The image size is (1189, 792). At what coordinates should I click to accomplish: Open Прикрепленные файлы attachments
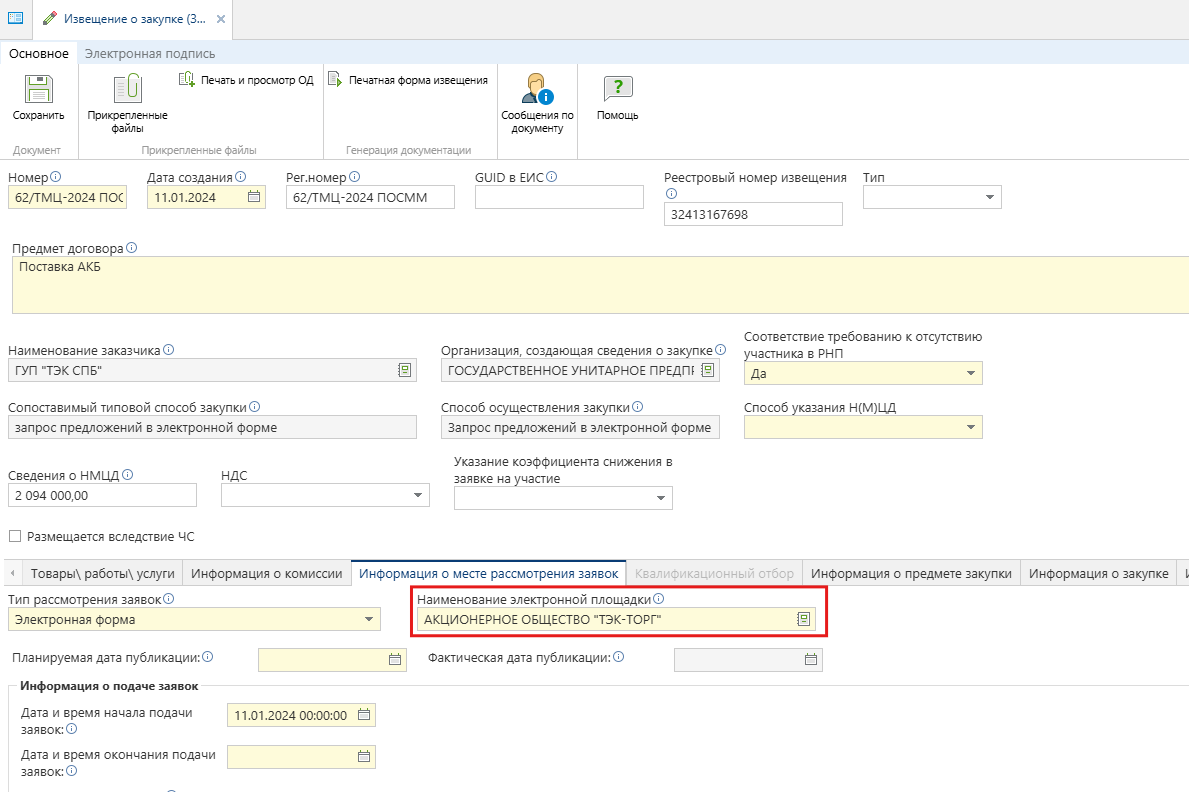127,104
